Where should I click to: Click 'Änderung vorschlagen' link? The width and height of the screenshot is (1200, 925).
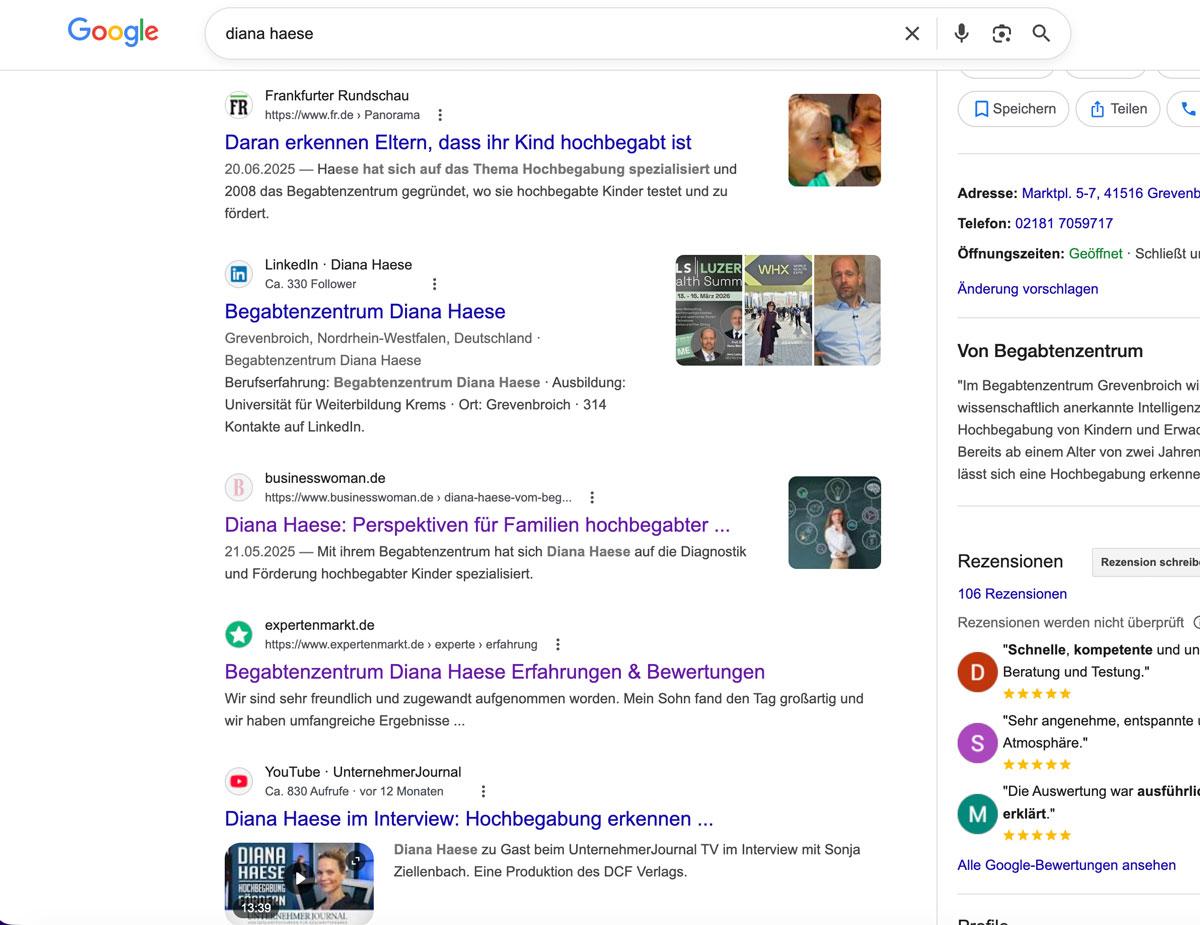[1028, 288]
